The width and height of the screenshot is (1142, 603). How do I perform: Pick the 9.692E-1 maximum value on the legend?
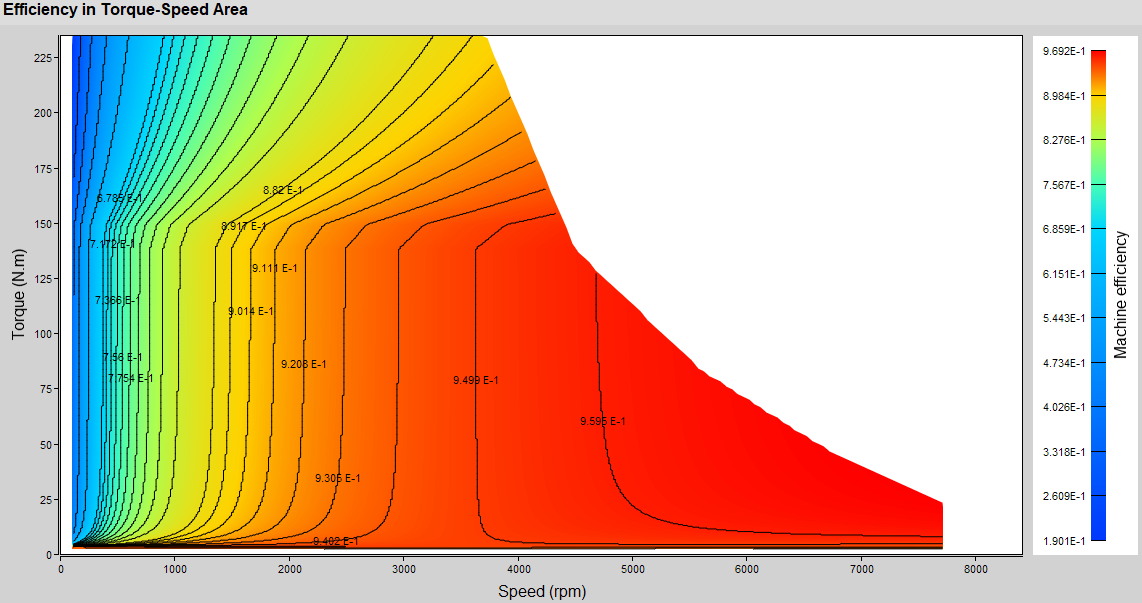[1064, 51]
